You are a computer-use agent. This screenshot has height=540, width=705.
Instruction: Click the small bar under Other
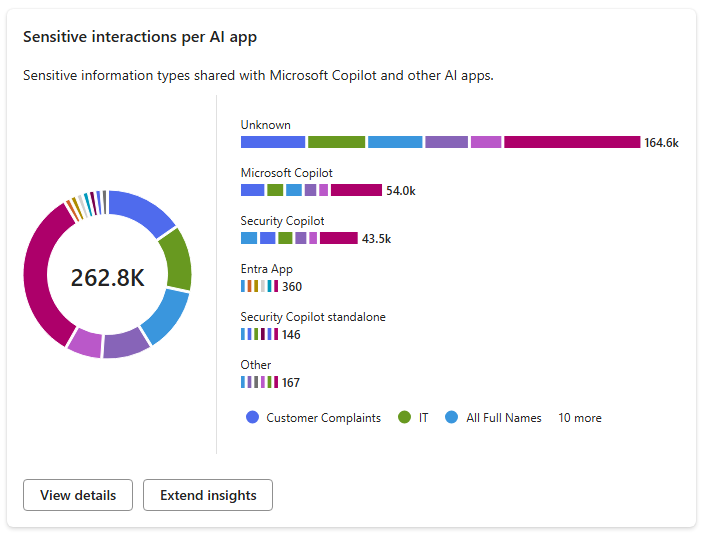259,382
